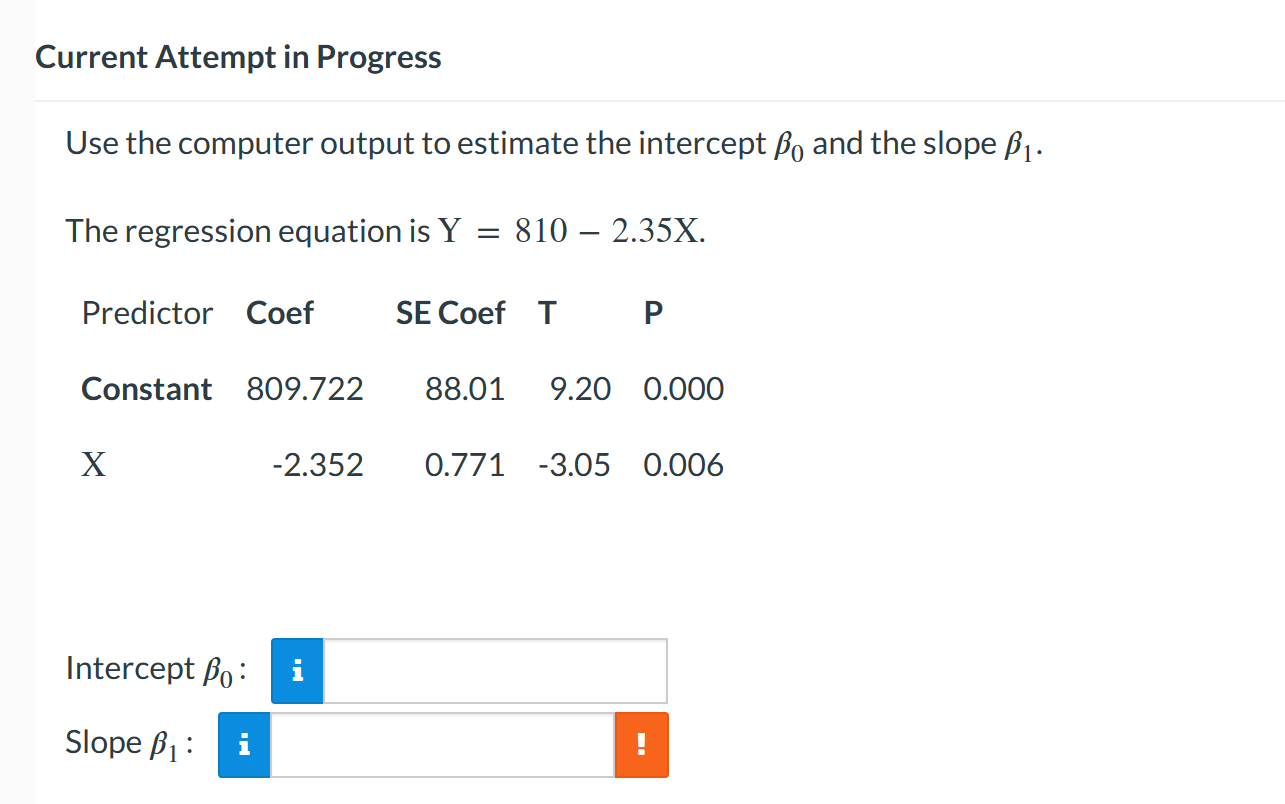Click the standard error value 0.771
1285x804 pixels.
[465, 464]
